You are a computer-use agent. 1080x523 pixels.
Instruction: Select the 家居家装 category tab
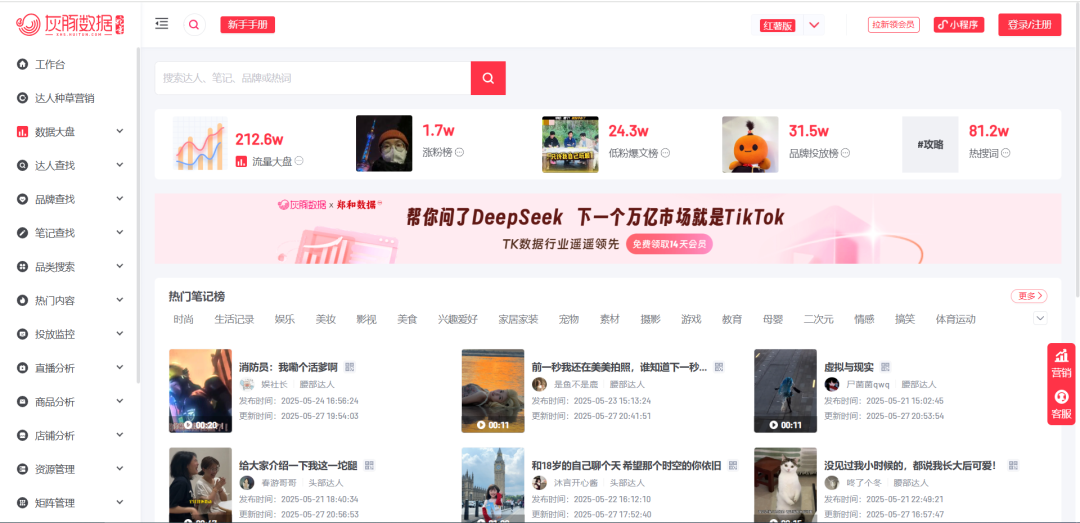[x=518, y=319]
